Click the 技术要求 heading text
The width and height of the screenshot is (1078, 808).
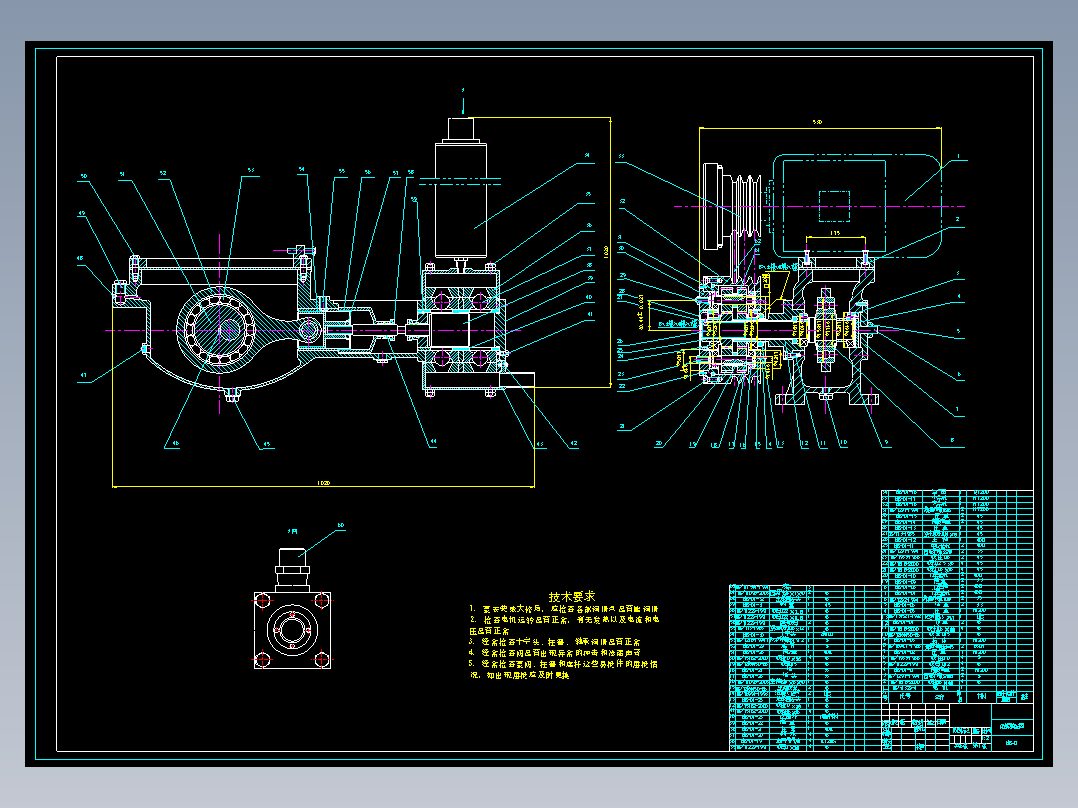[571, 597]
